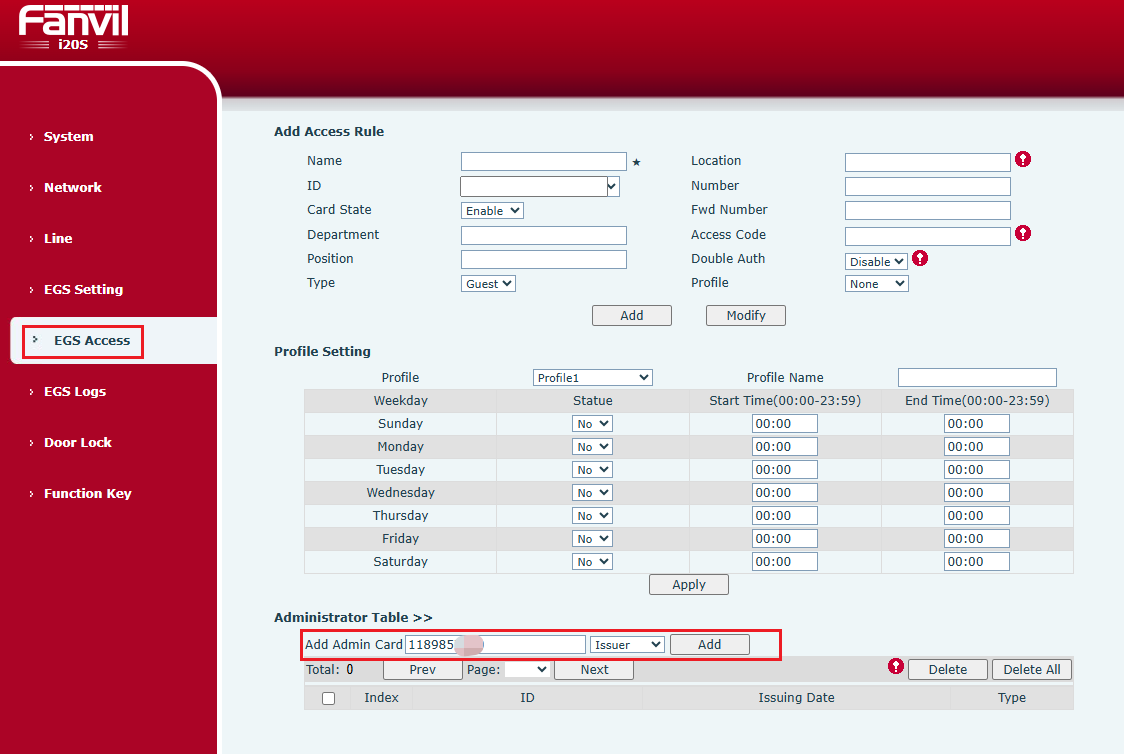Click the Fwd Number input field
The height and width of the screenshot is (754, 1124).
[928, 210]
